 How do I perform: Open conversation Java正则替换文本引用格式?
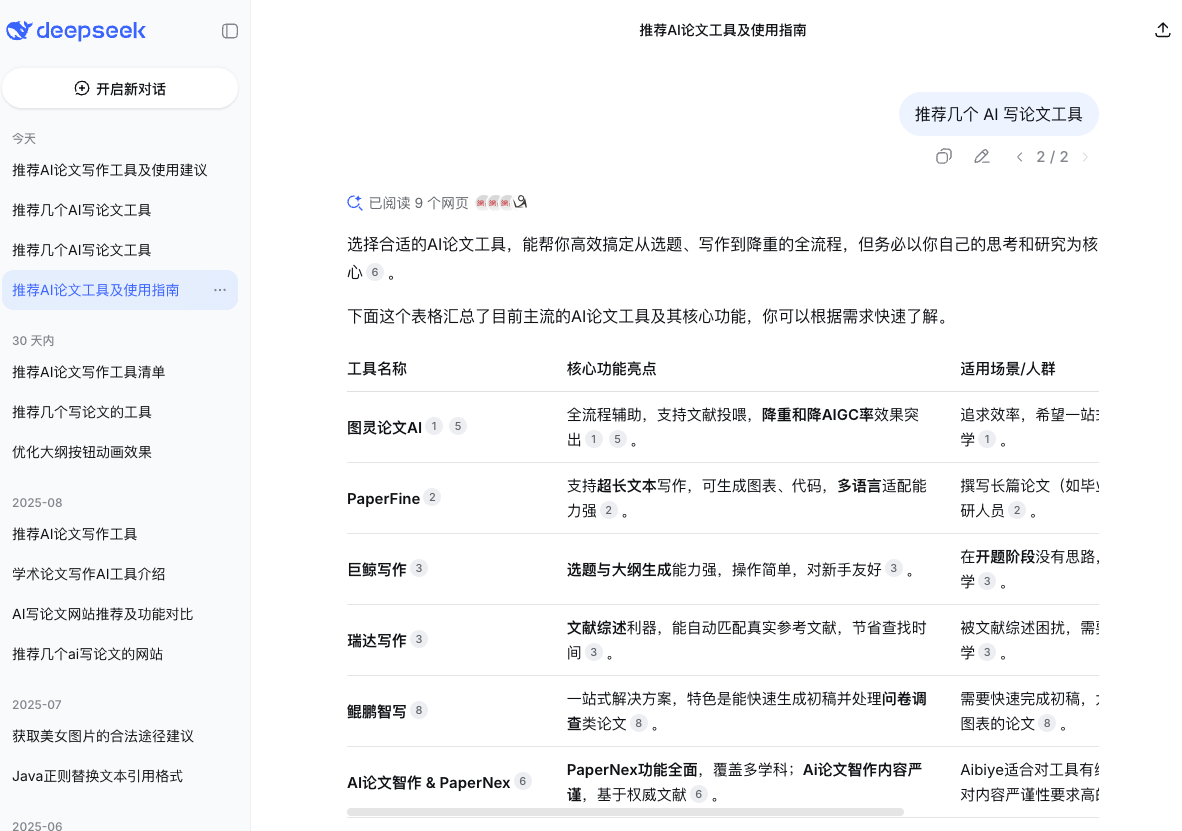97,776
